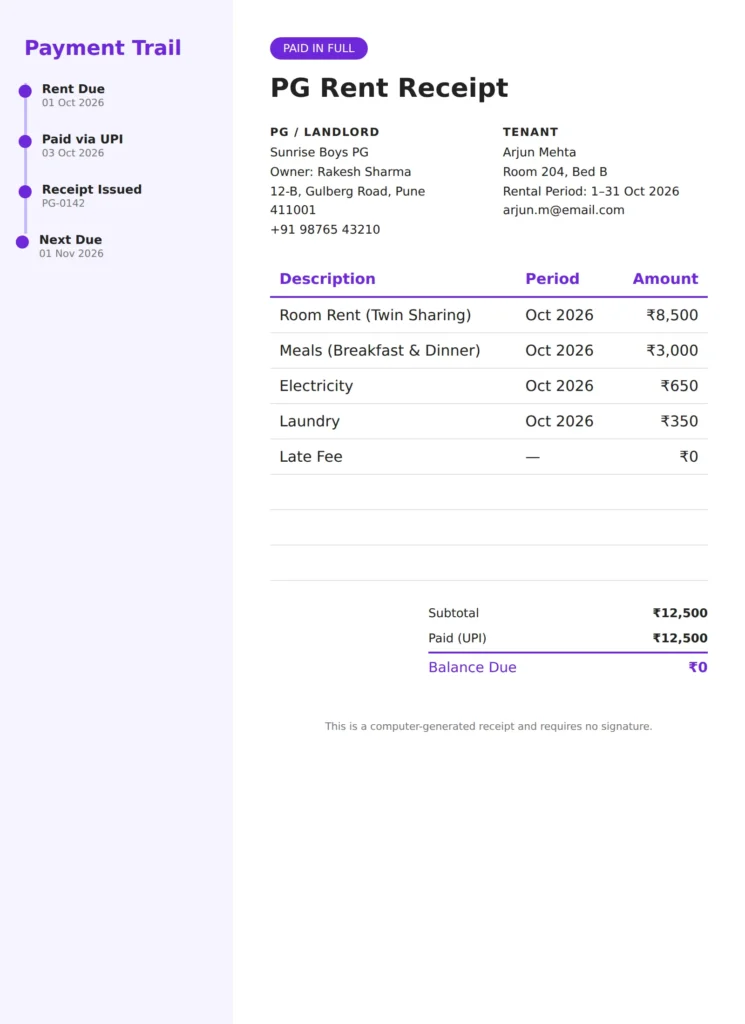Viewport: 745px width, 1024px height.
Task: Click the email arjun.m@email.com
Action: coord(563,210)
